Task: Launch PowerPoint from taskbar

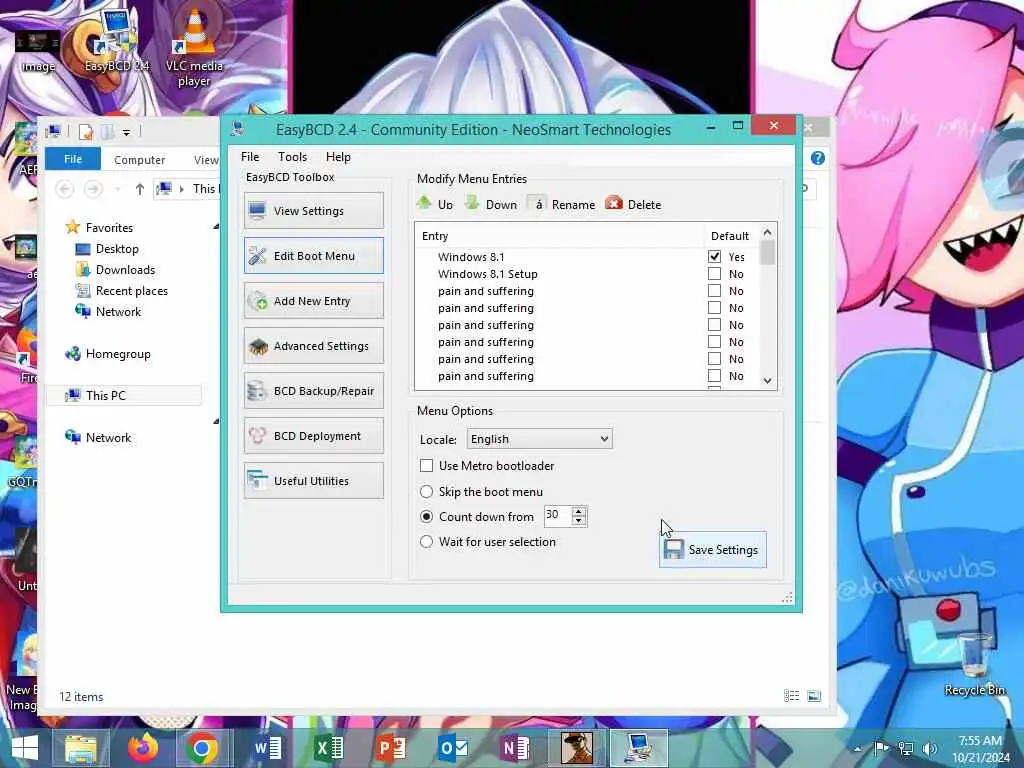Action: [391, 748]
